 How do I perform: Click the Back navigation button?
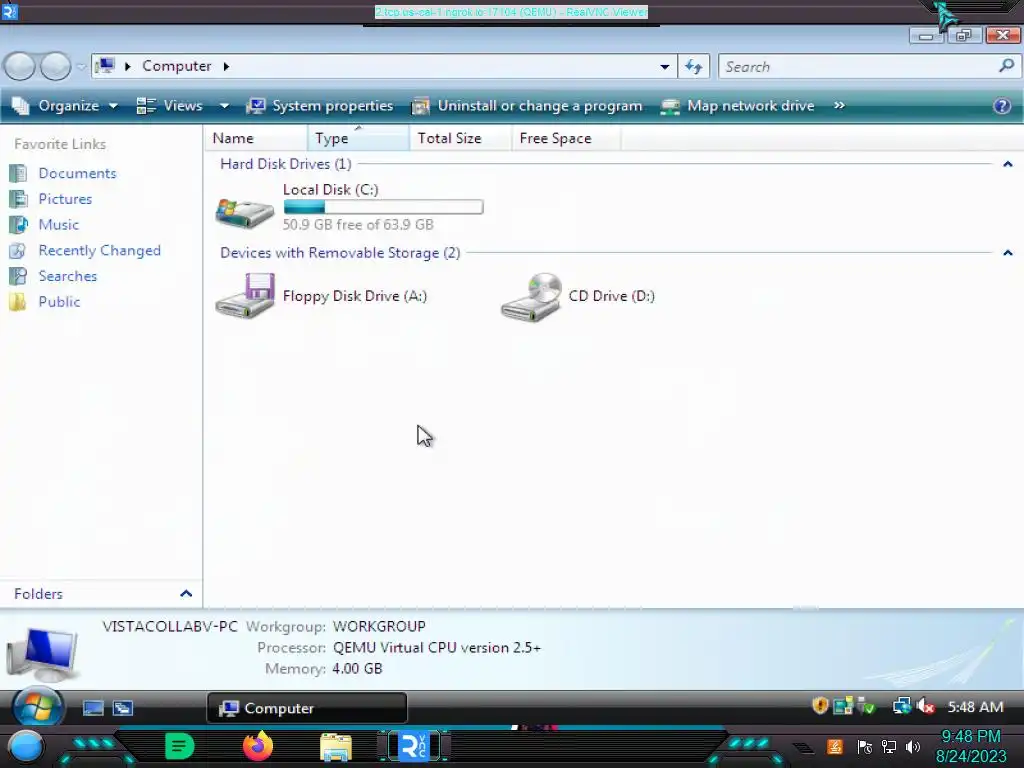point(20,66)
